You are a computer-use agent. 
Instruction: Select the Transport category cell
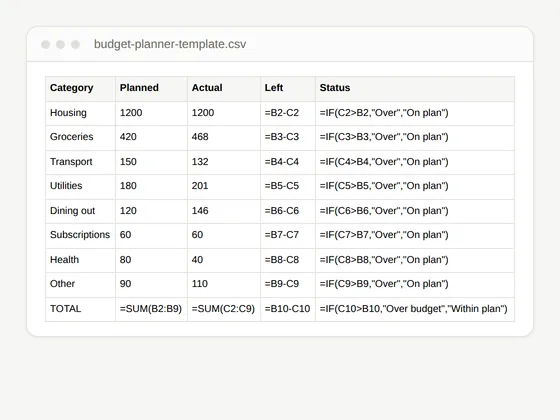click(x=80, y=162)
